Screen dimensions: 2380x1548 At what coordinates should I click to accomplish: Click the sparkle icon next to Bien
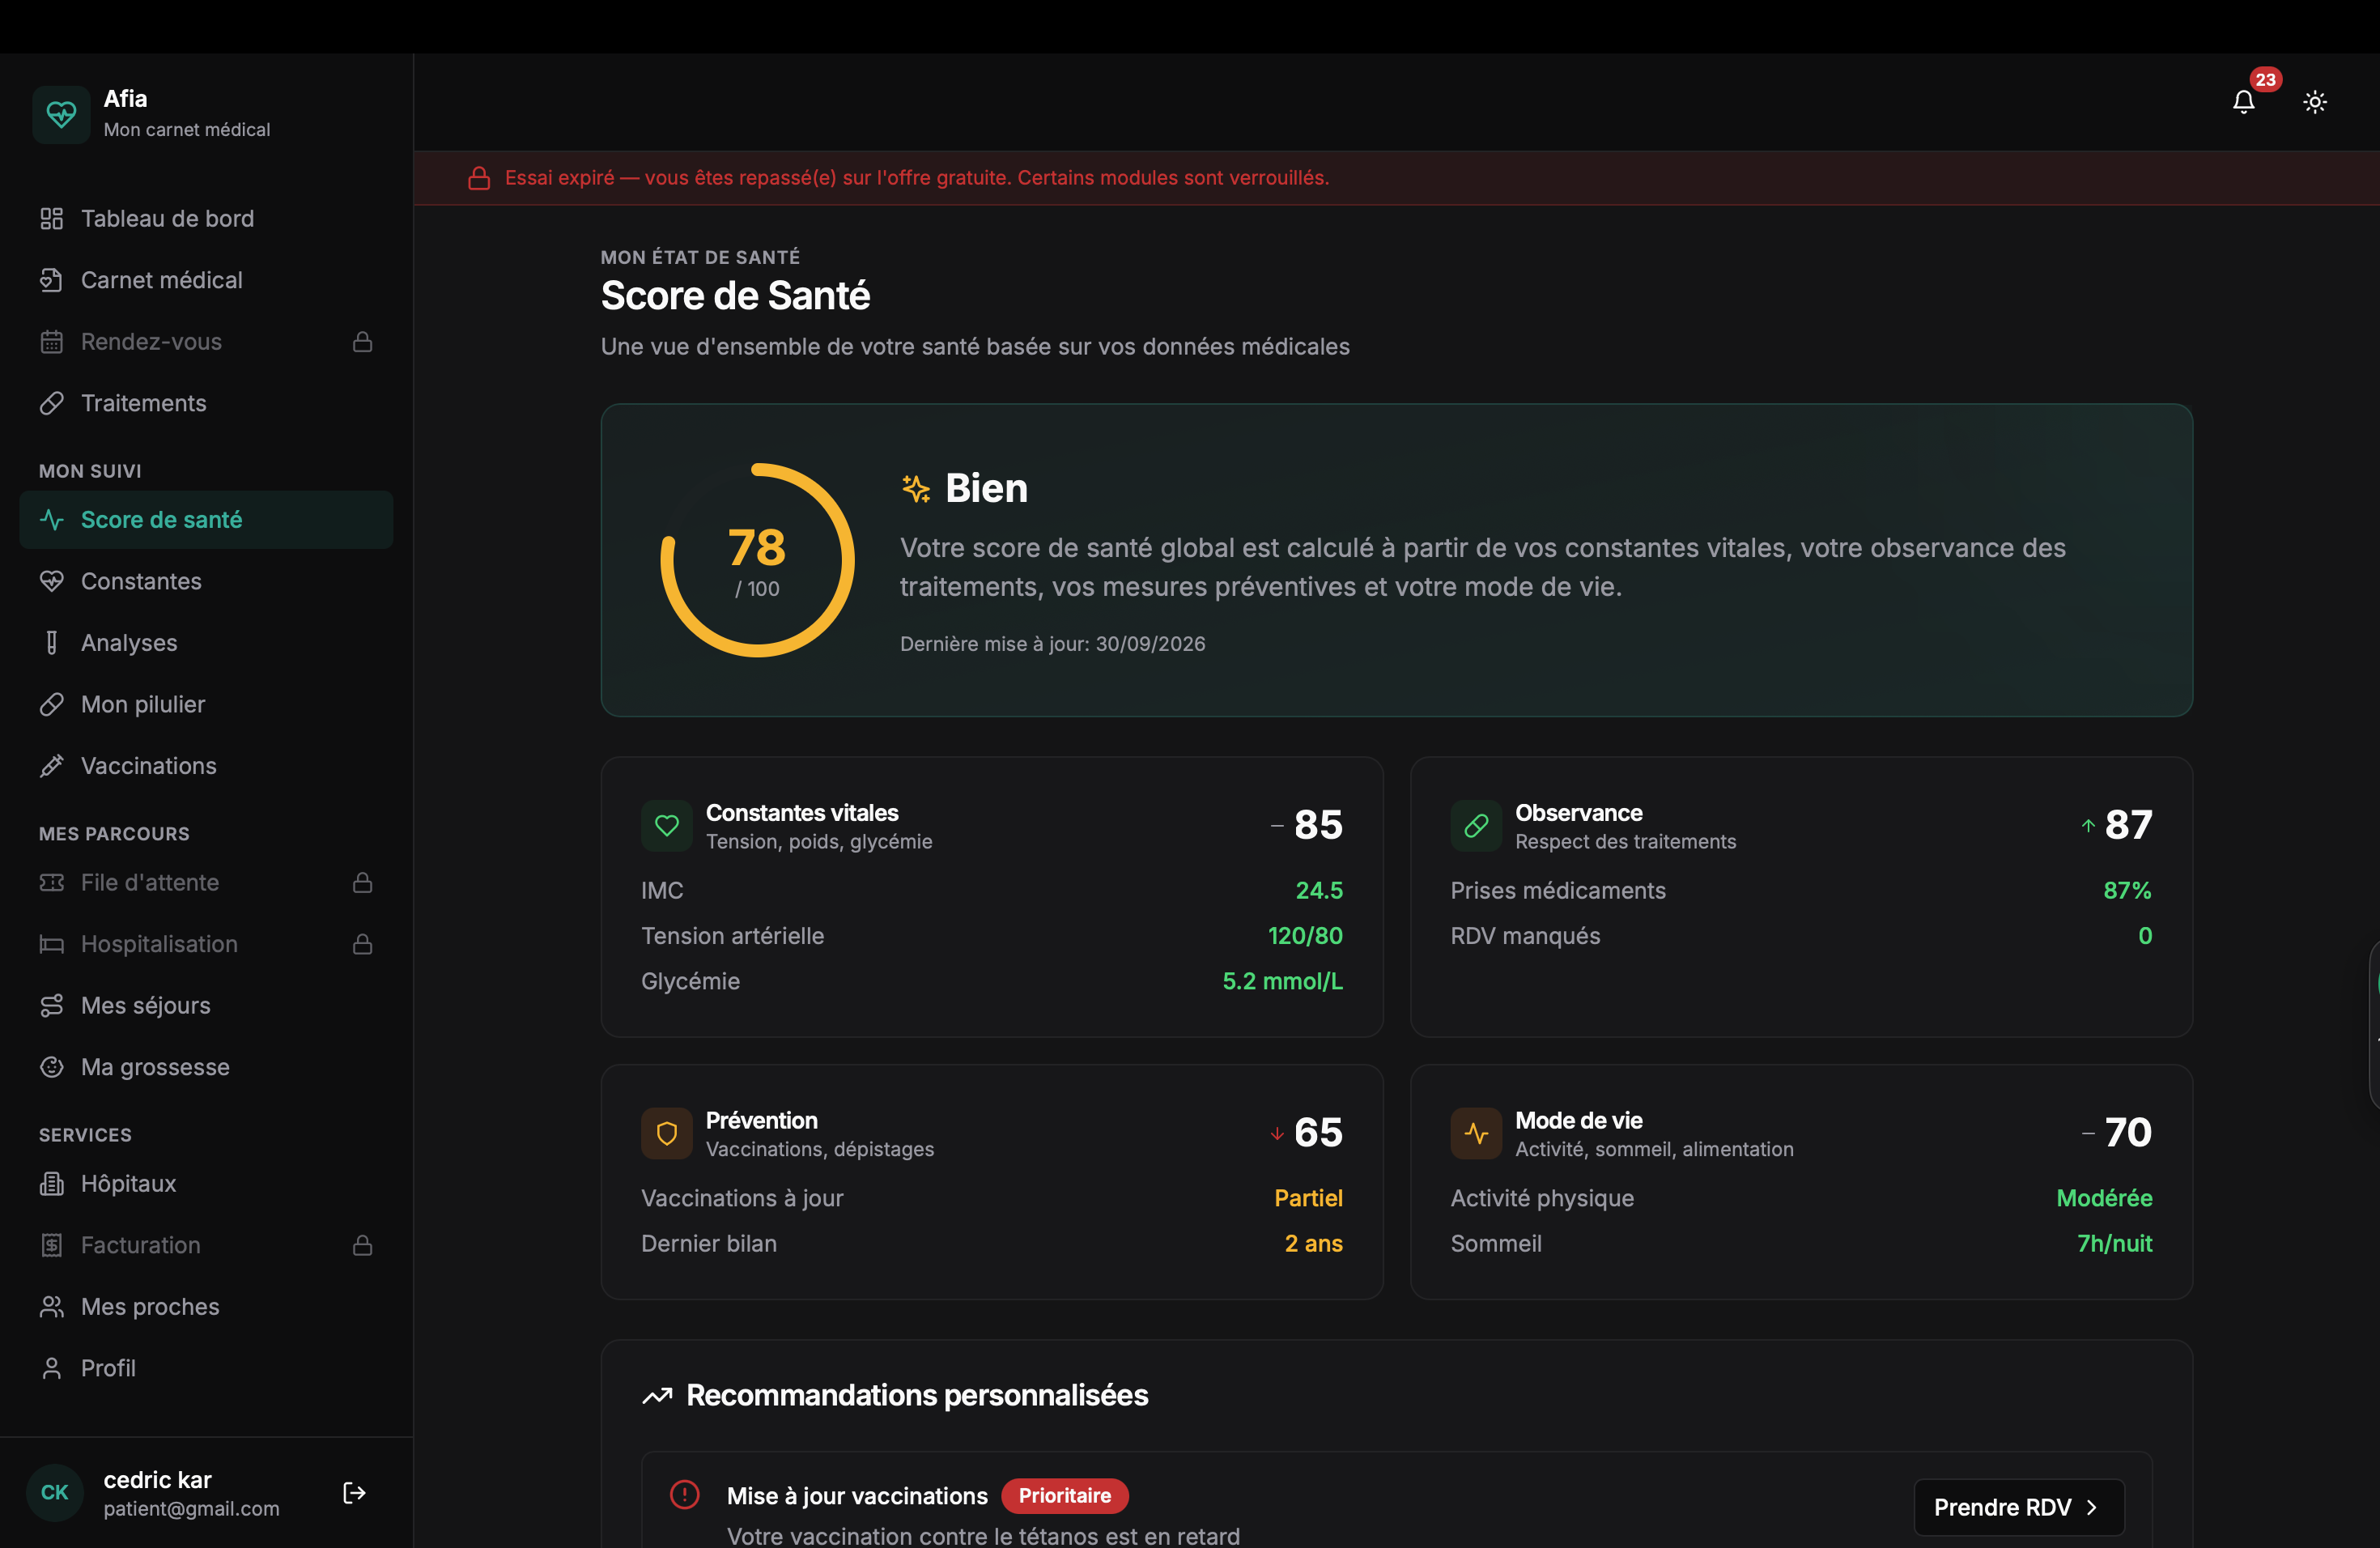[x=915, y=488]
